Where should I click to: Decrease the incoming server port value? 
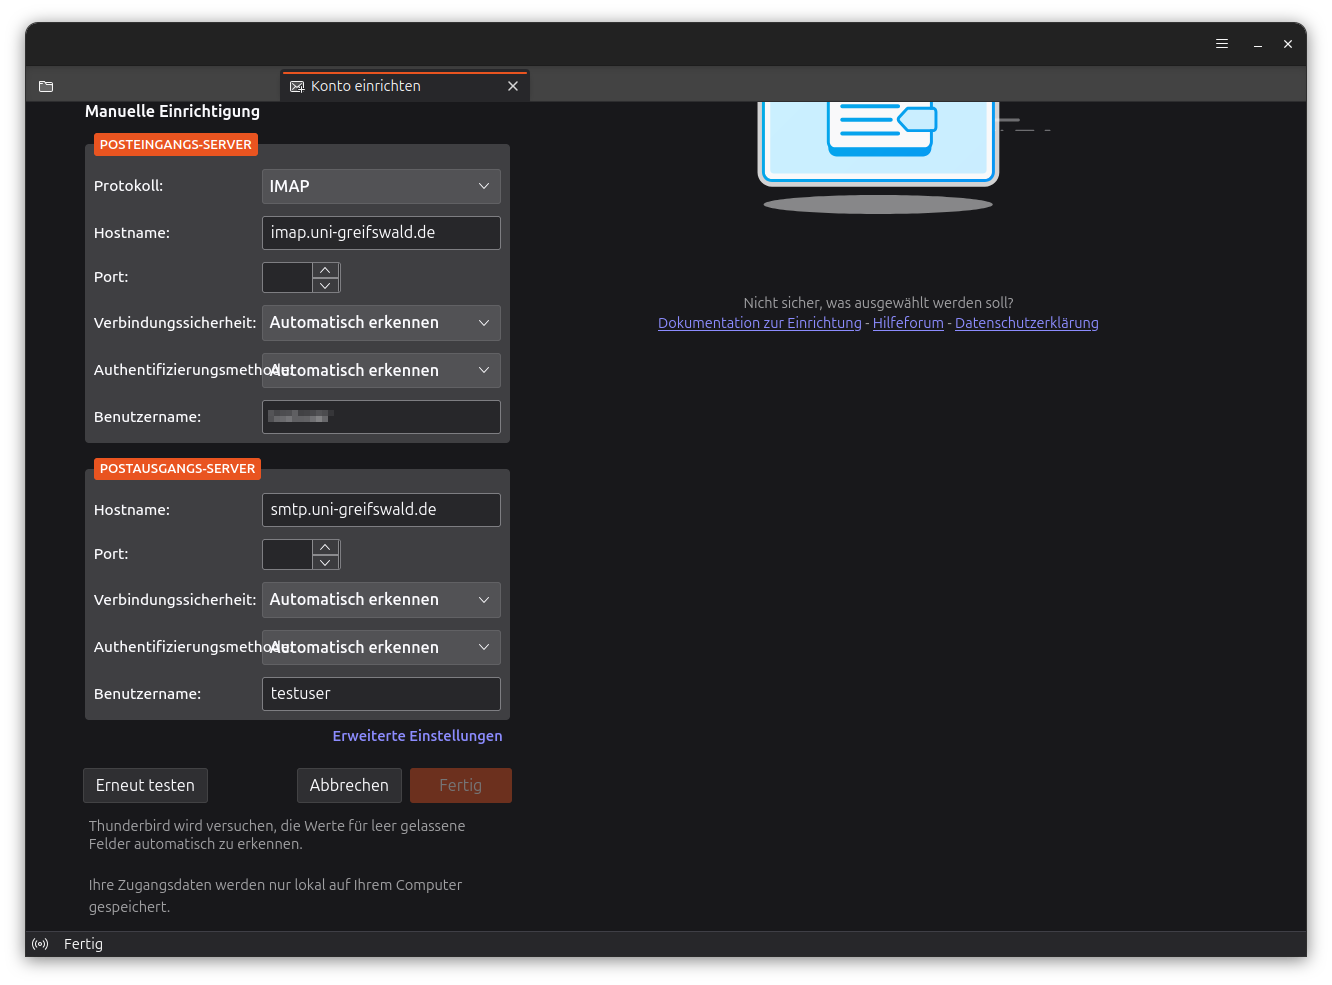[325, 285]
